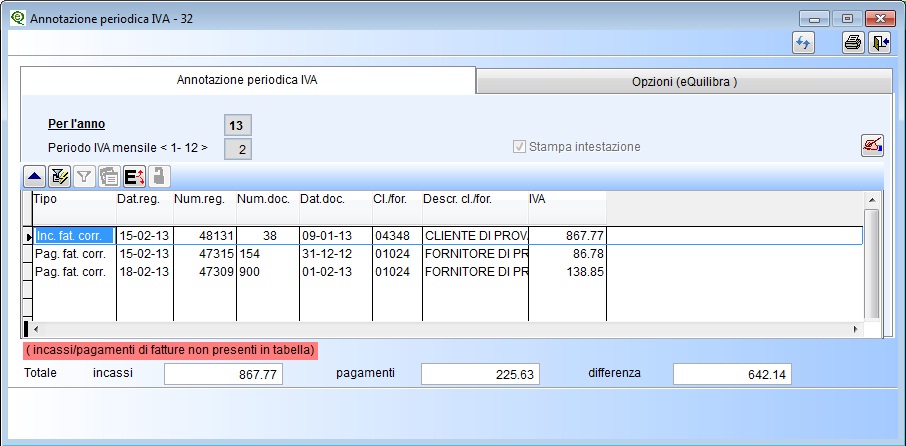
Task: Click the blue up-triangle grid button
Action: [x=35, y=177]
